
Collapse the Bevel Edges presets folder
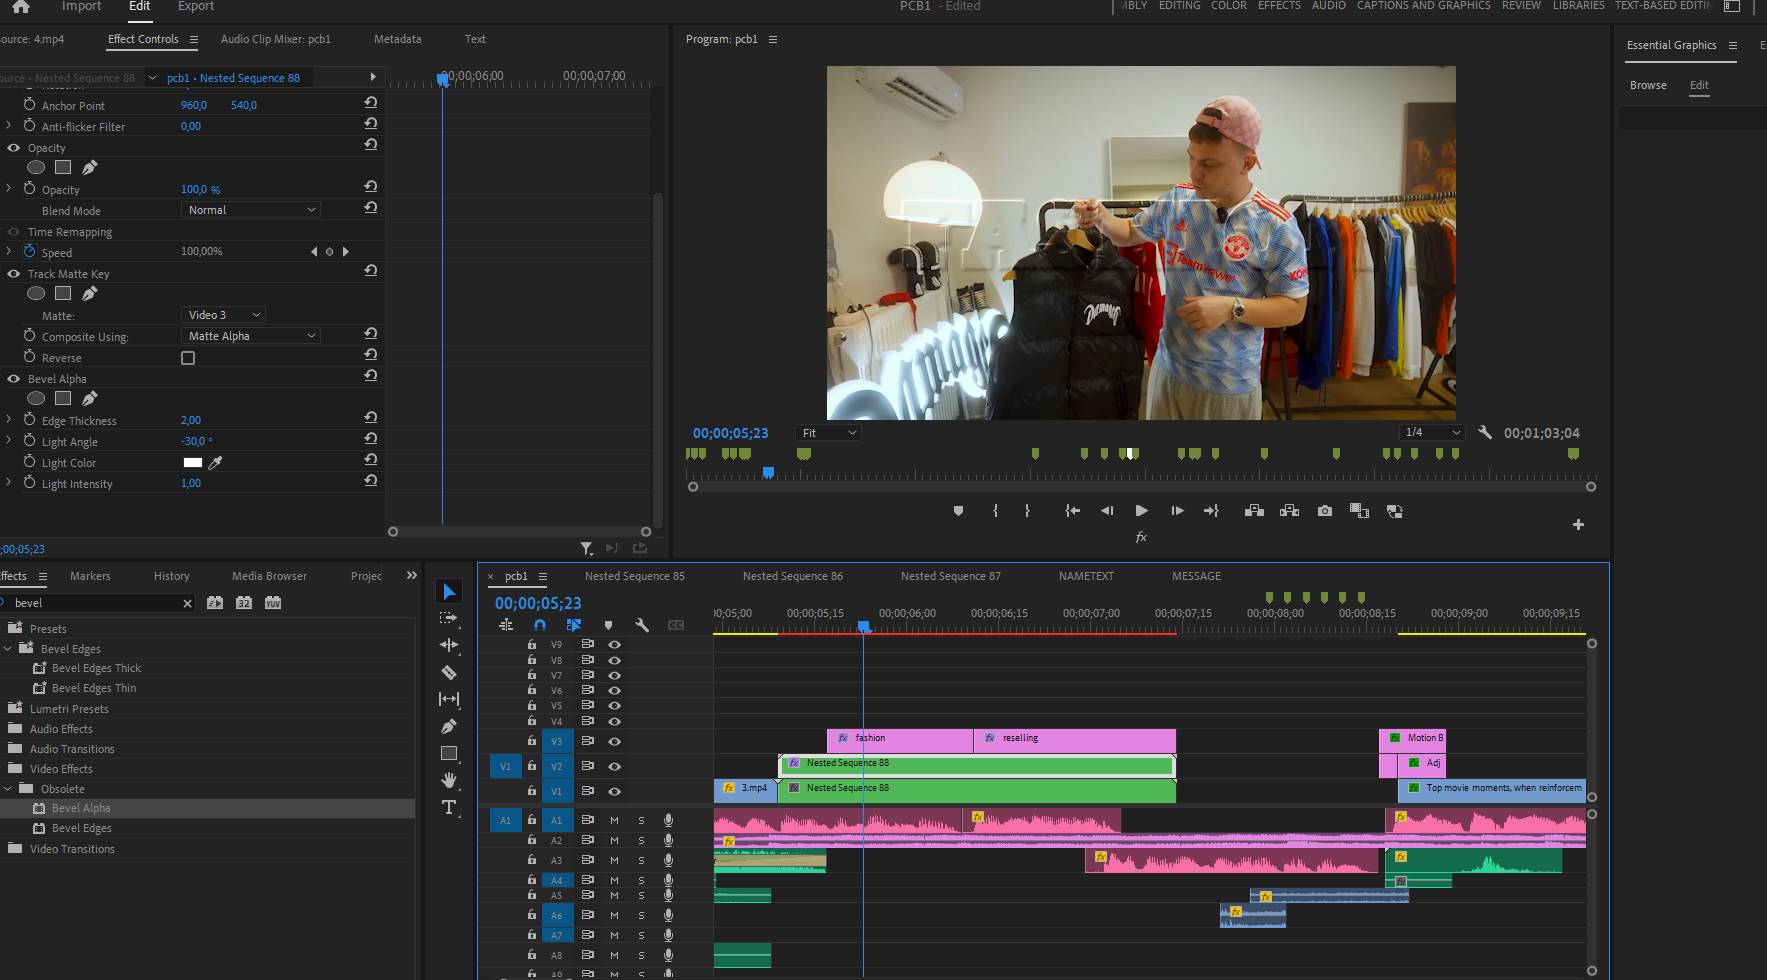coord(8,649)
